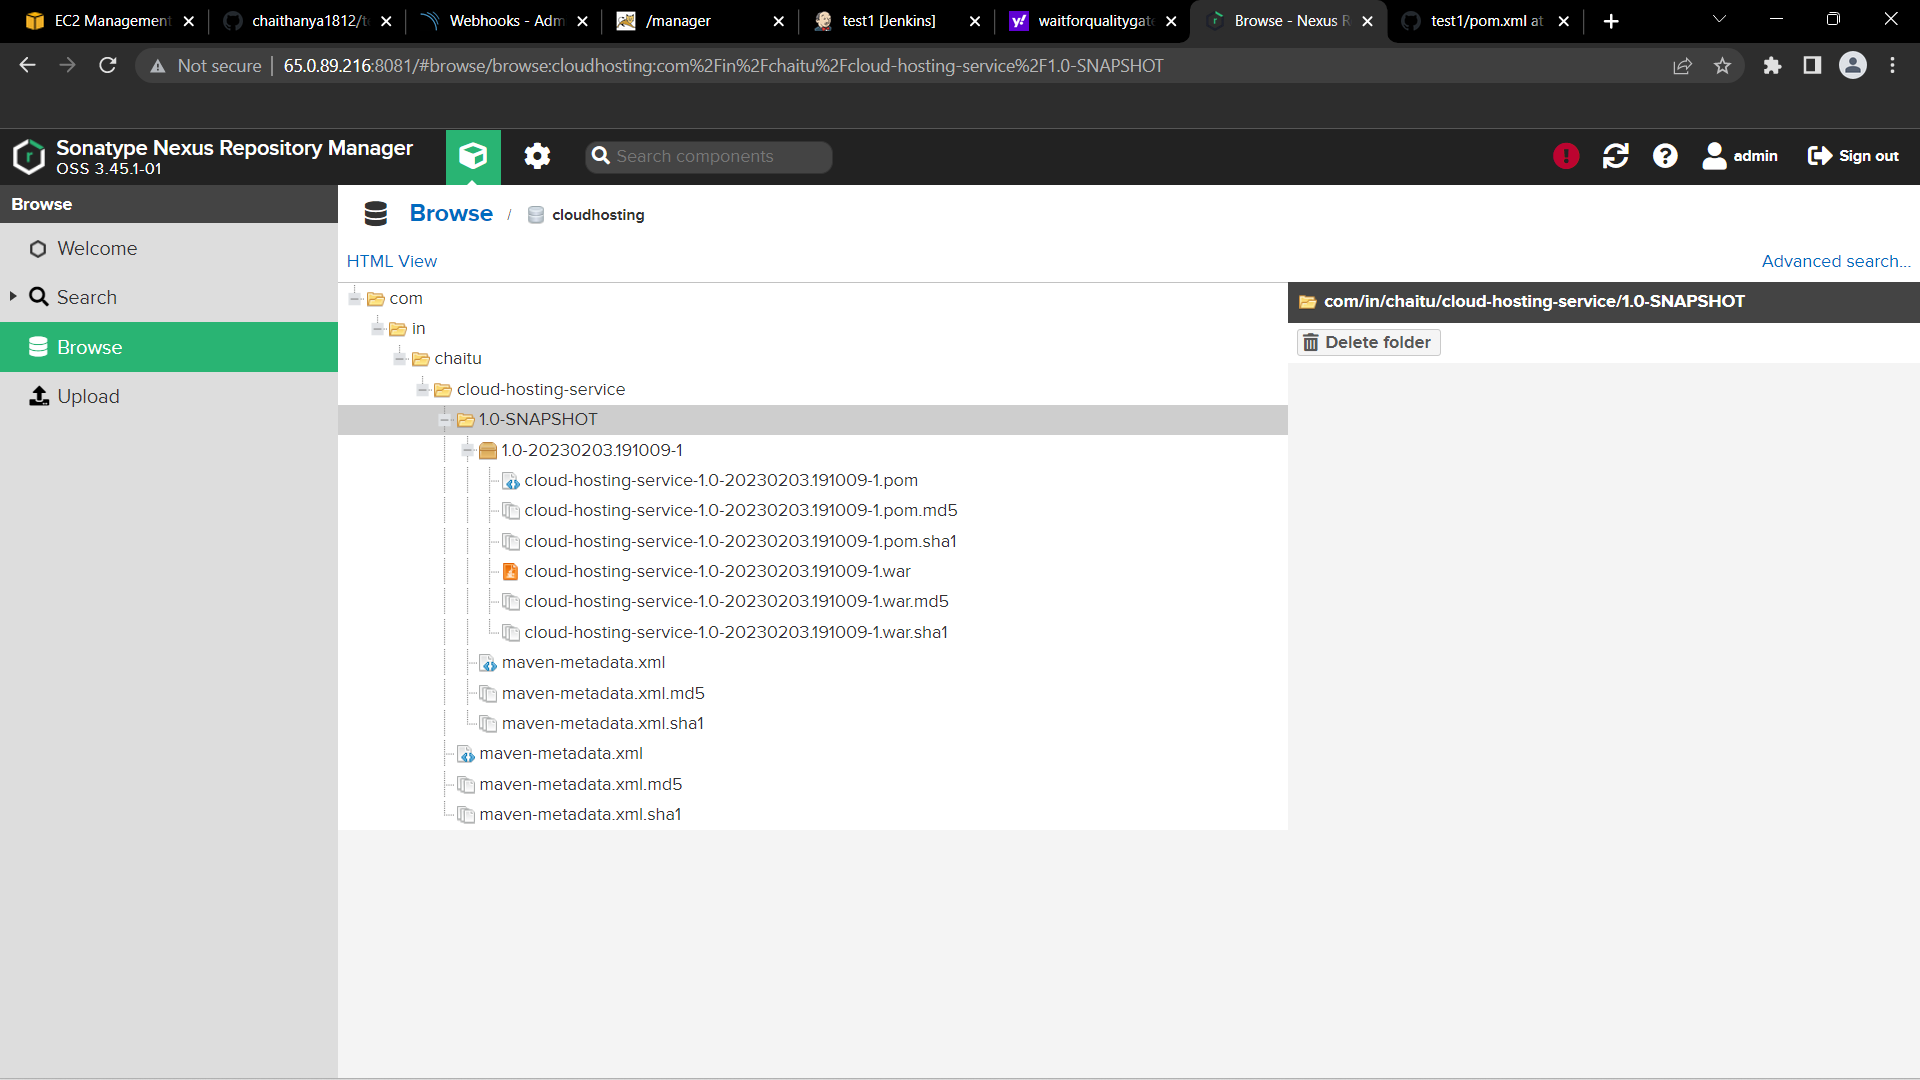The image size is (1920, 1080).
Task: Collapse the 1.0-SNAPSHOT folder node
Action: 445,420
